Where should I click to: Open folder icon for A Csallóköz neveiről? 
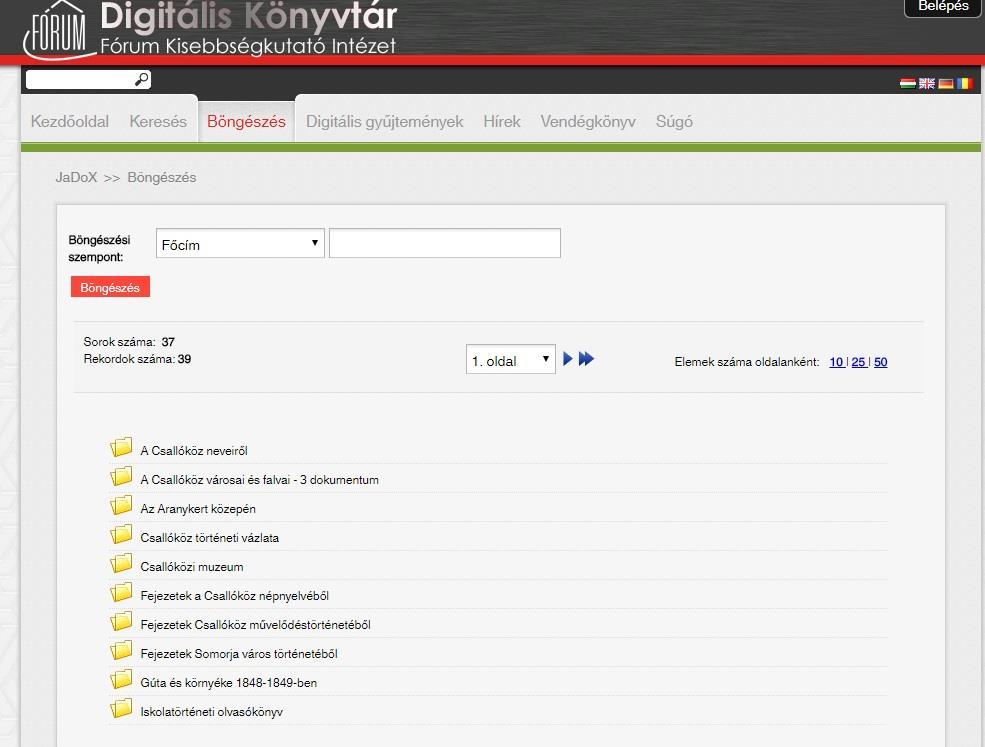point(121,447)
